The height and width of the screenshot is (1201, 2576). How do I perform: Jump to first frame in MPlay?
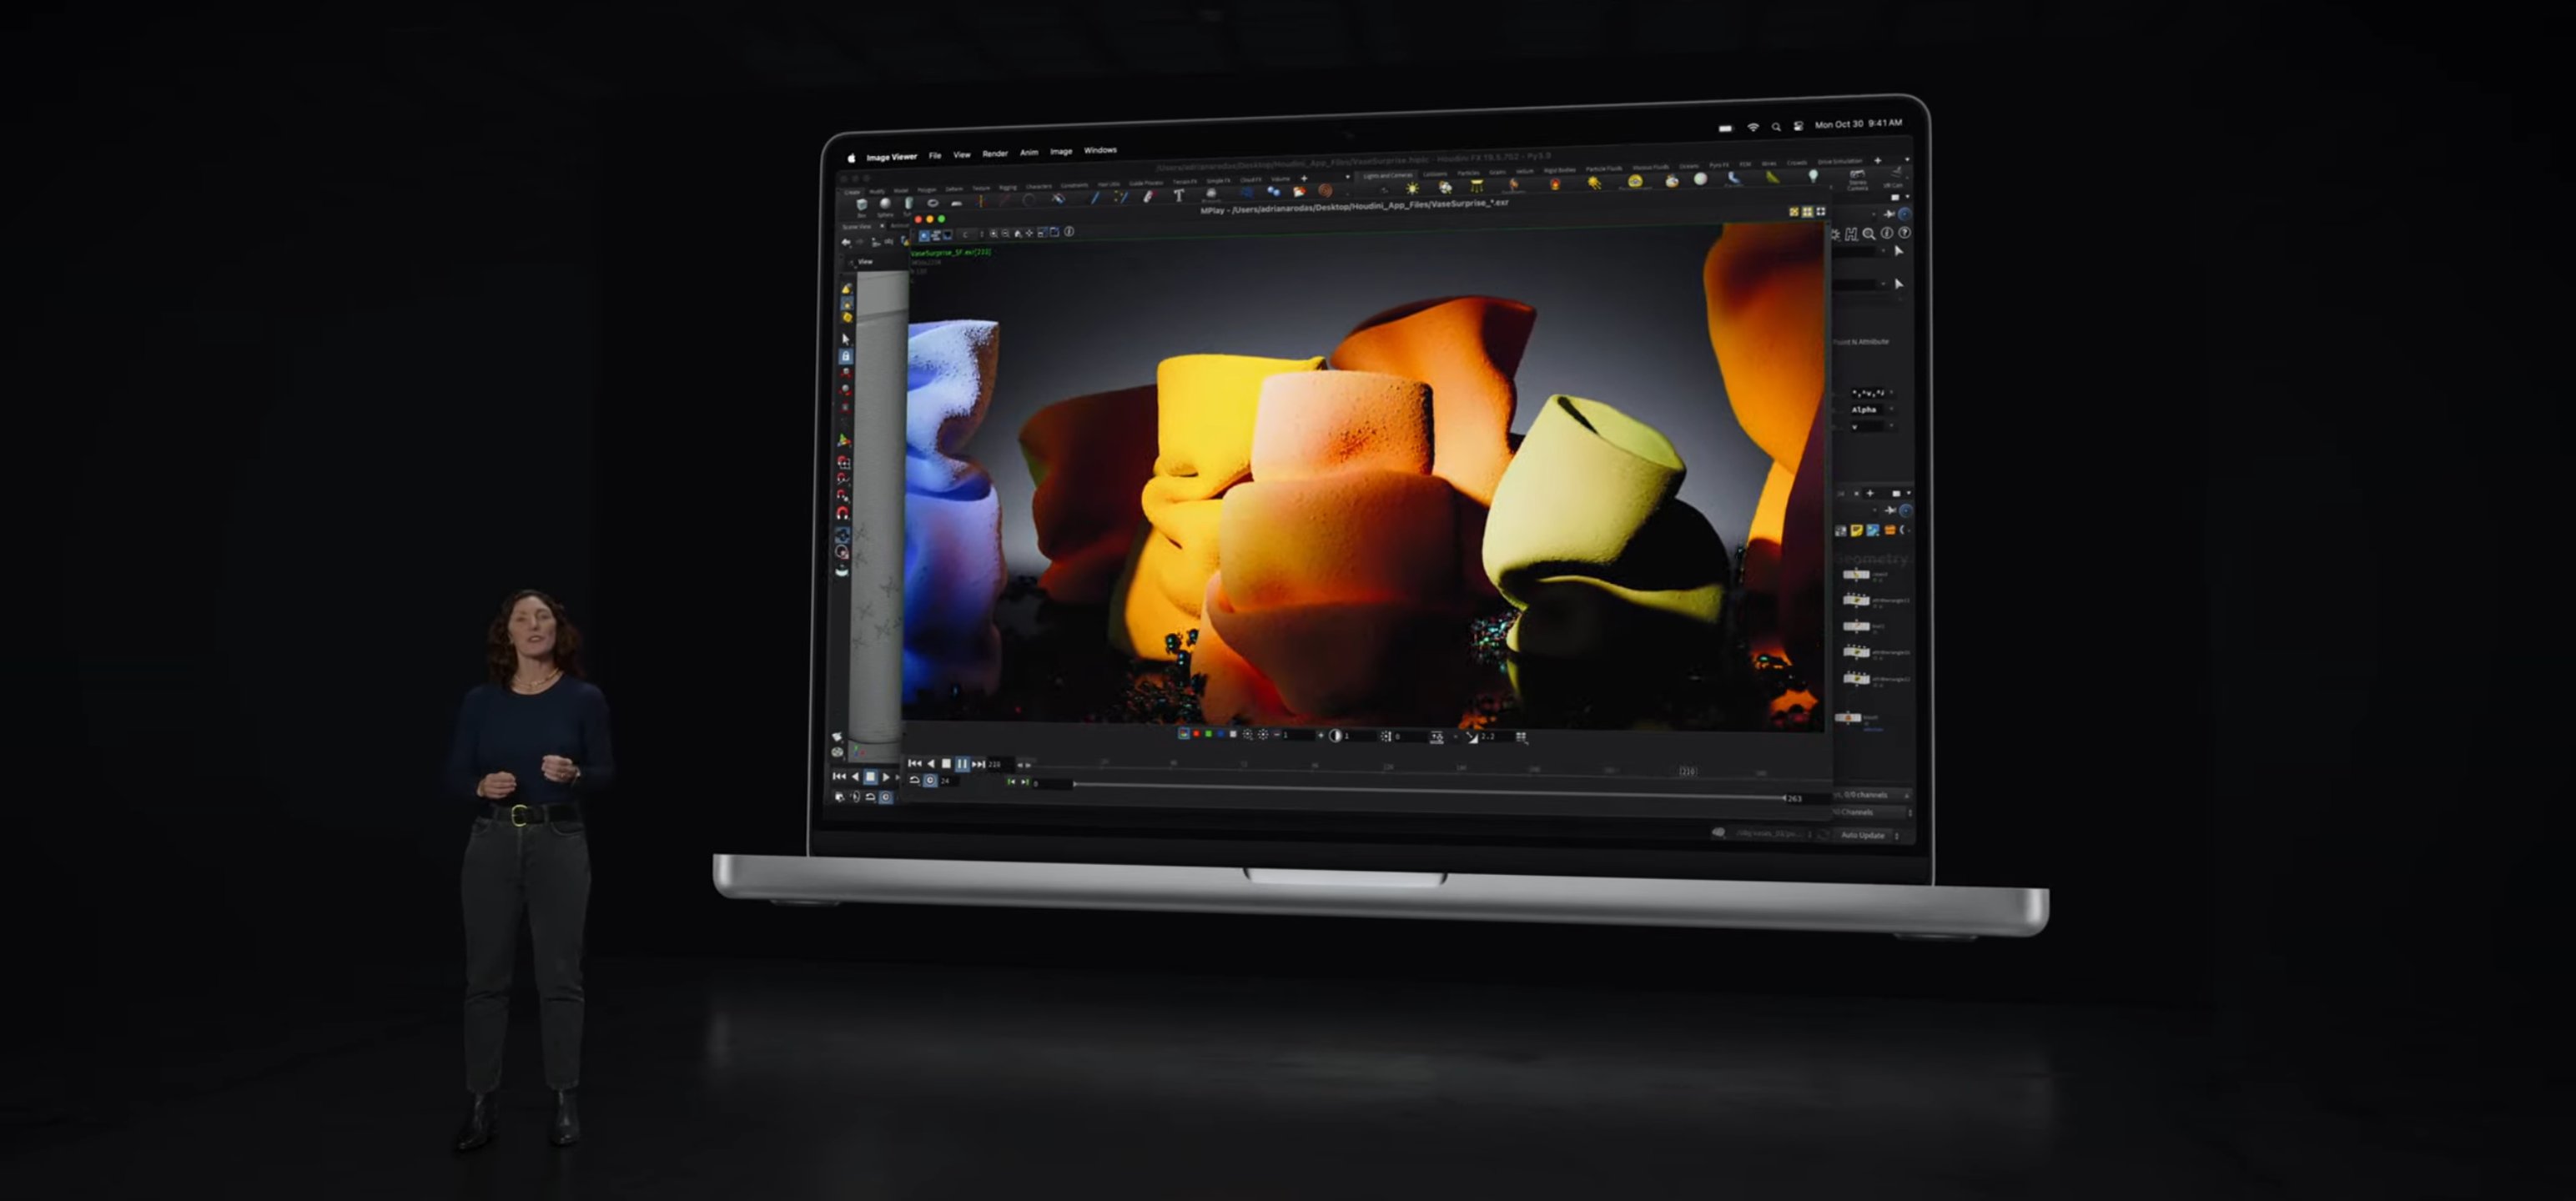click(914, 764)
